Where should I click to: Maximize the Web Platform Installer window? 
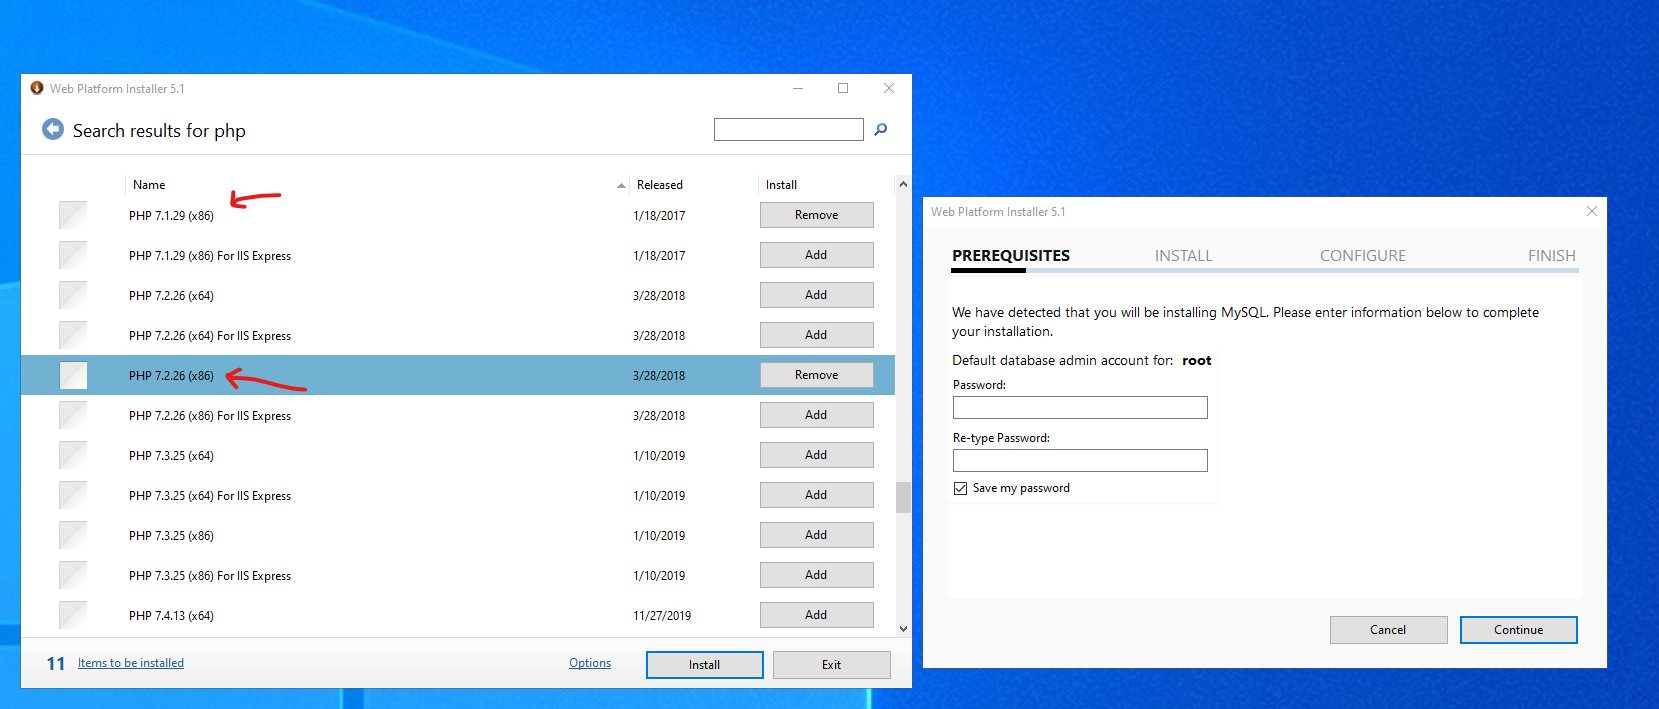(843, 88)
